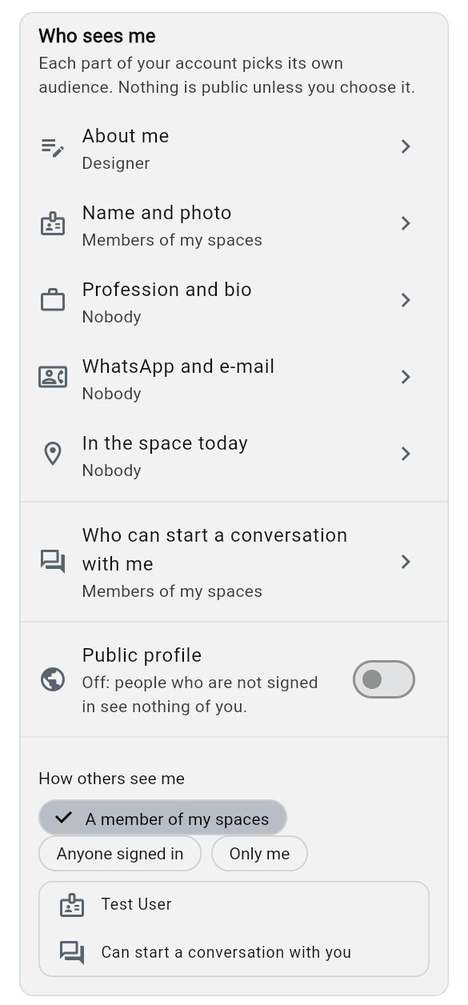
Task: Click the location pin icon for In the space today
Action: (53, 454)
